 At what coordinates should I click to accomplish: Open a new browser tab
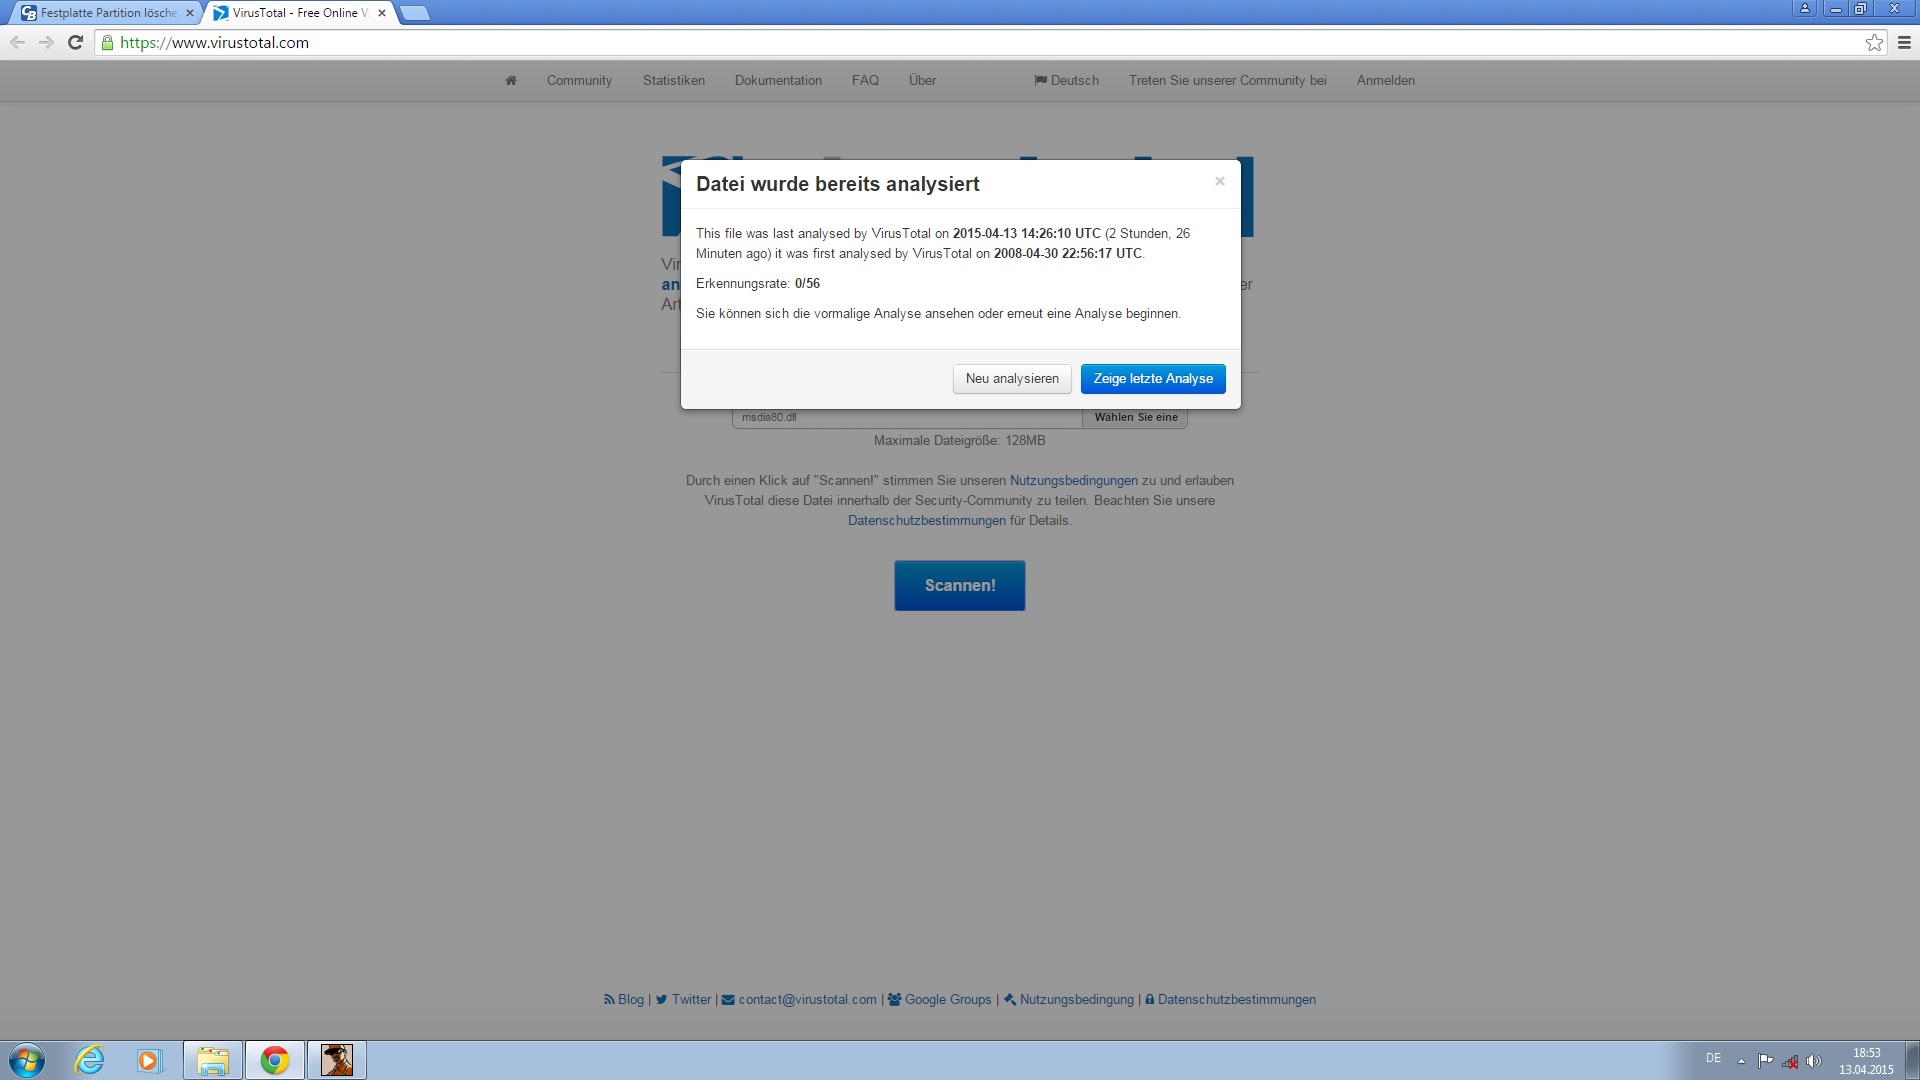(415, 13)
